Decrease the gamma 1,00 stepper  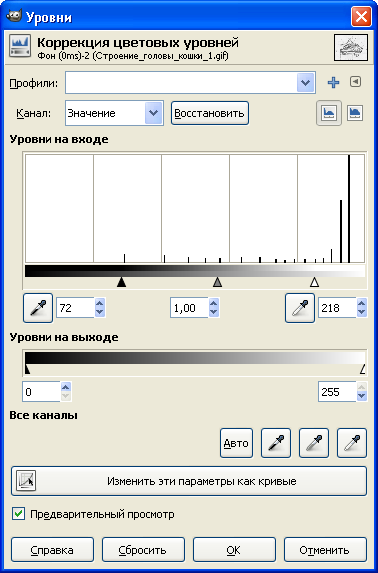coord(214,313)
